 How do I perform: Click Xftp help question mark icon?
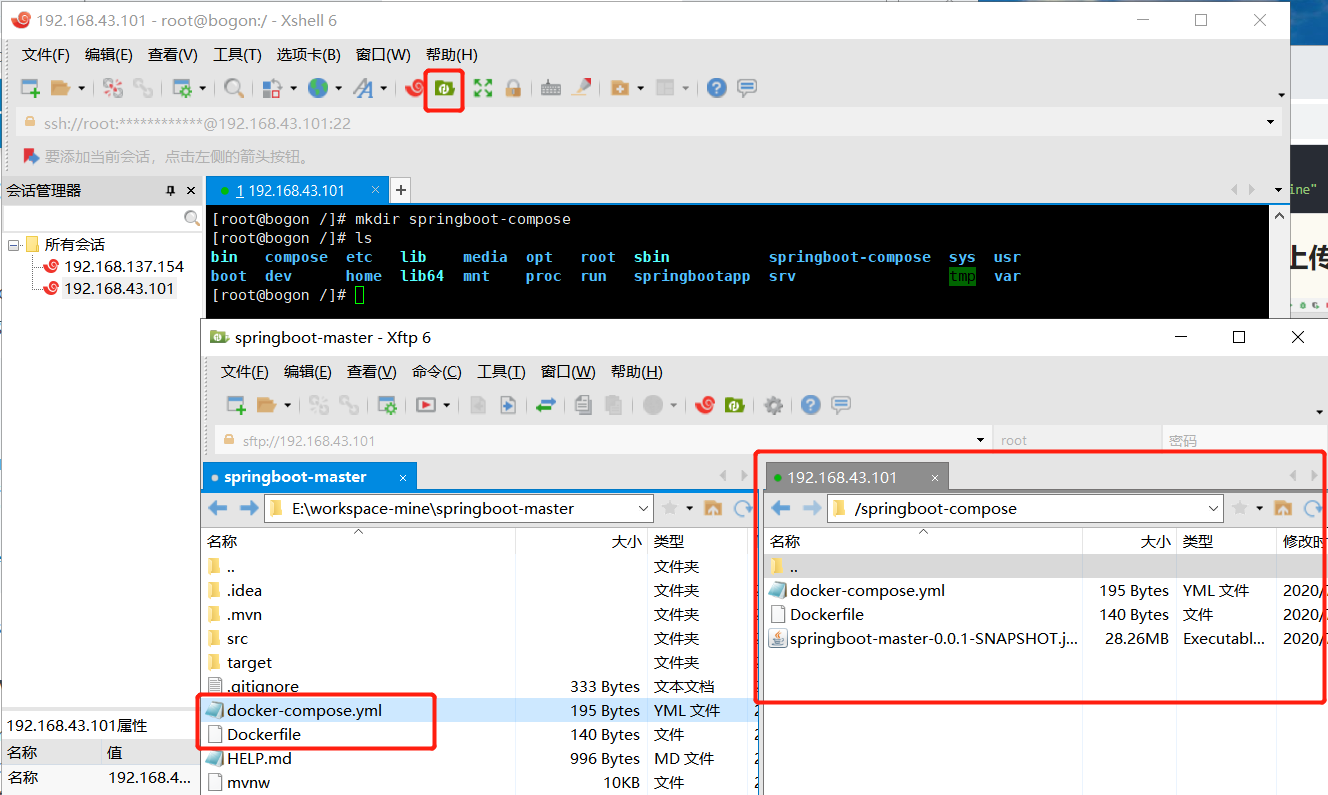[x=811, y=405]
